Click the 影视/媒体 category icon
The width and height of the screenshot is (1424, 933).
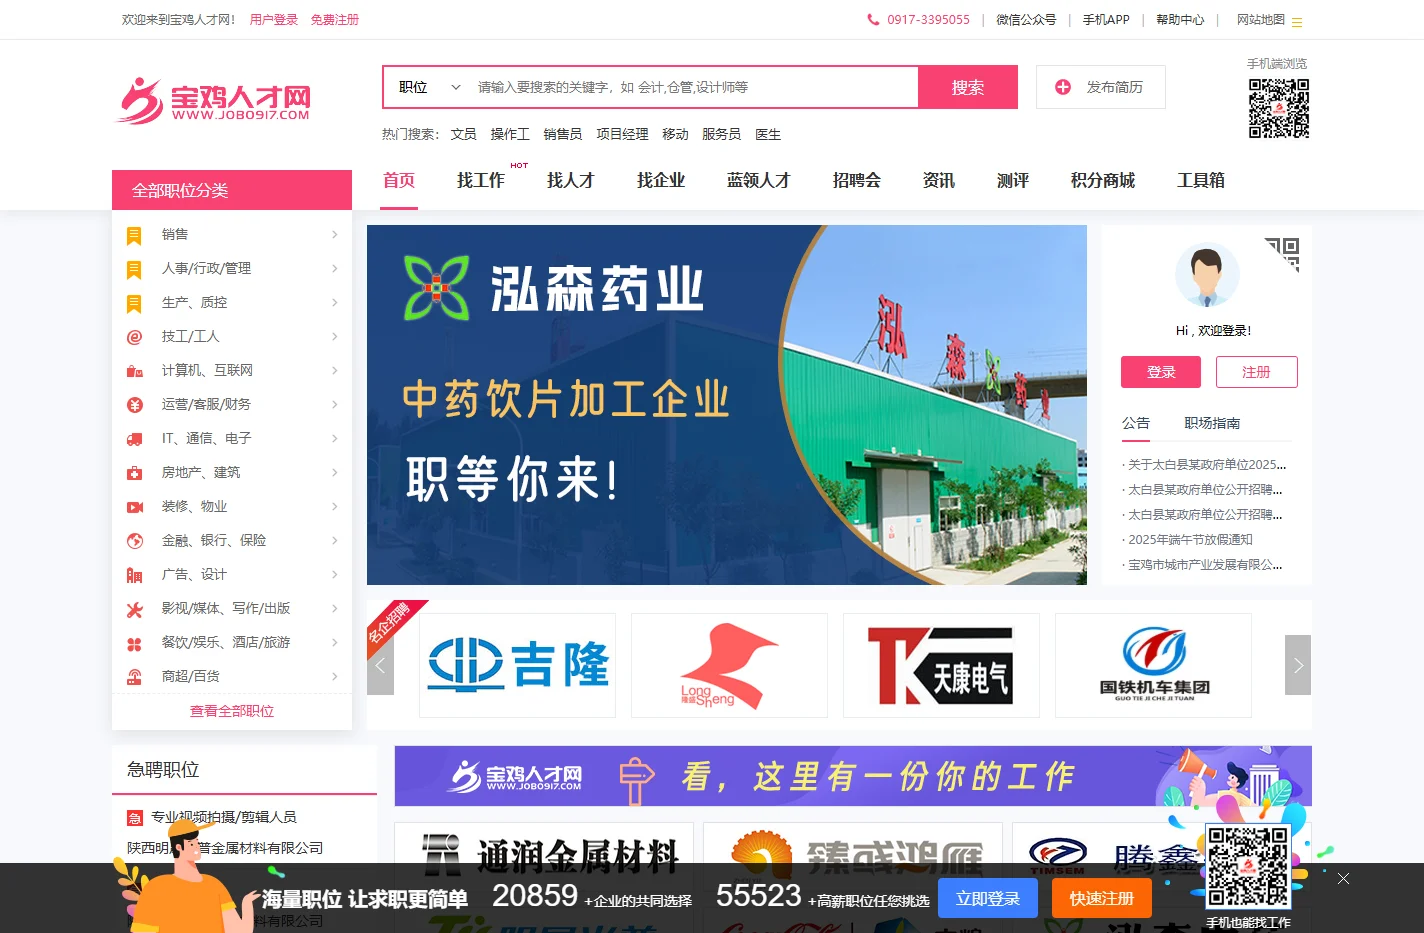[x=134, y=609]
